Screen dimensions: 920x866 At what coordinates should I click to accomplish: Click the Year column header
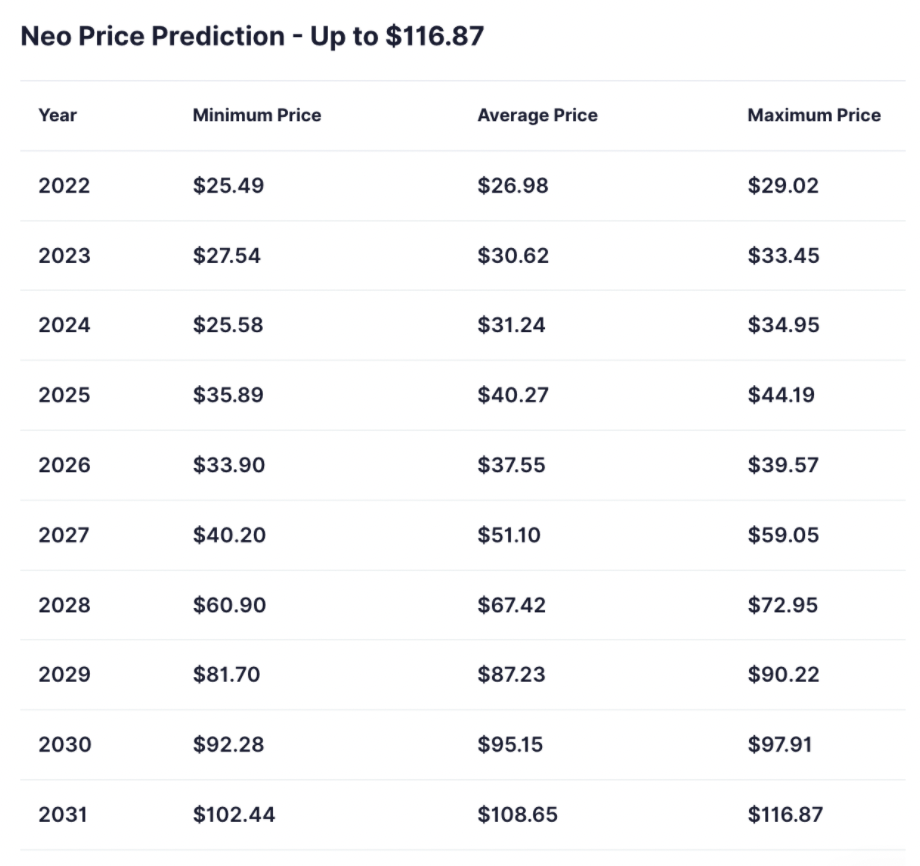58,115
